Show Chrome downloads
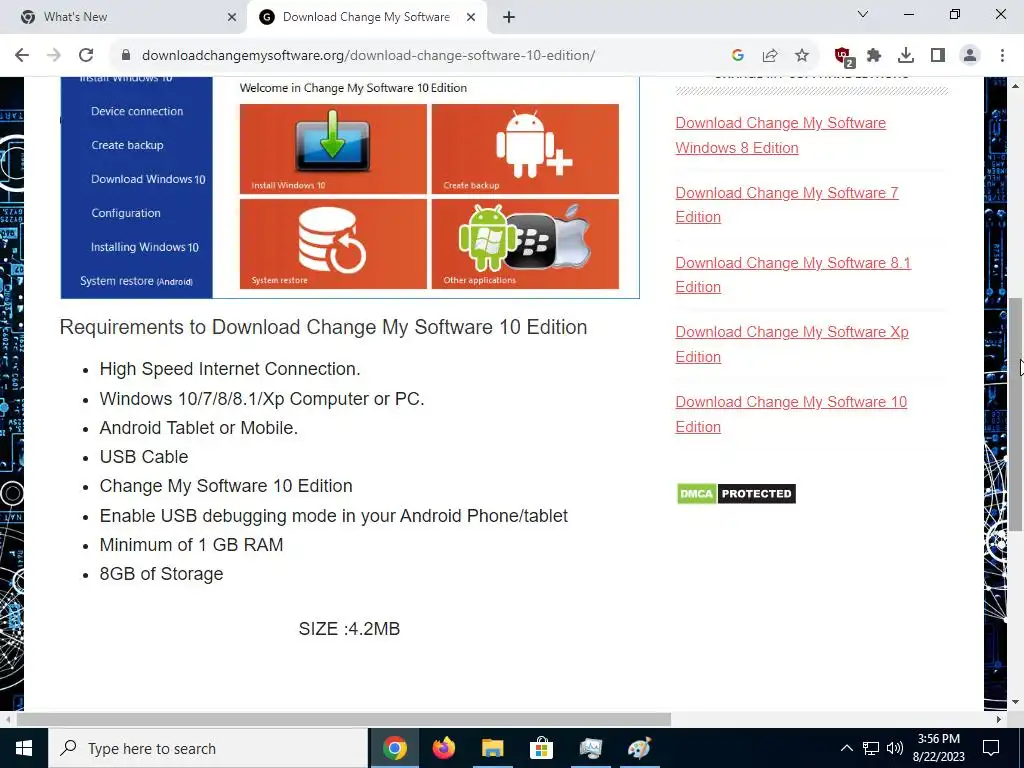This screenshot has height=768, width=1024. point(906,56)
